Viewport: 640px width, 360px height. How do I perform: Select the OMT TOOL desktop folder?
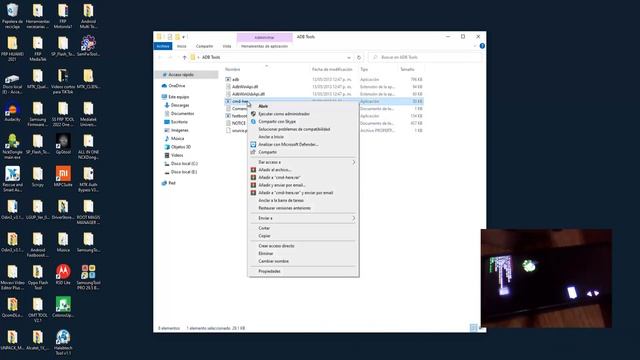[38, 309]
